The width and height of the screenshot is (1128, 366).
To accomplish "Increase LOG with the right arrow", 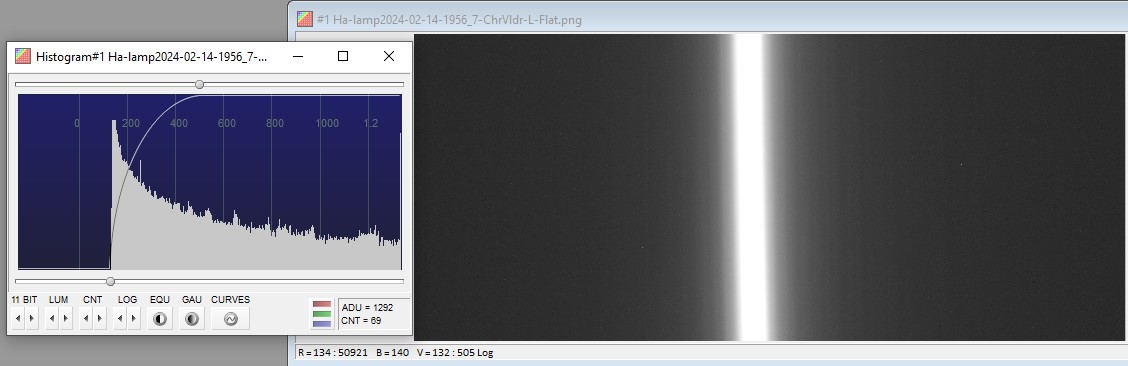I will 134,319.
